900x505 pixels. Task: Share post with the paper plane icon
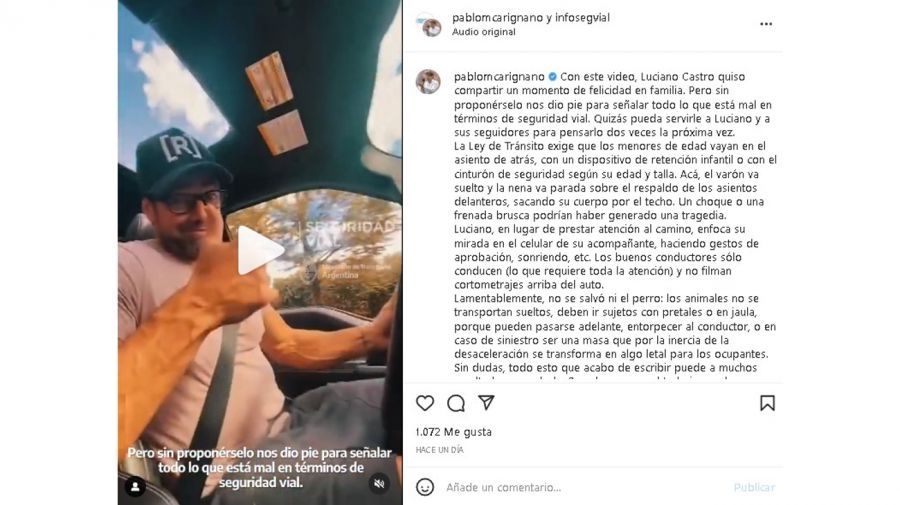486,402
